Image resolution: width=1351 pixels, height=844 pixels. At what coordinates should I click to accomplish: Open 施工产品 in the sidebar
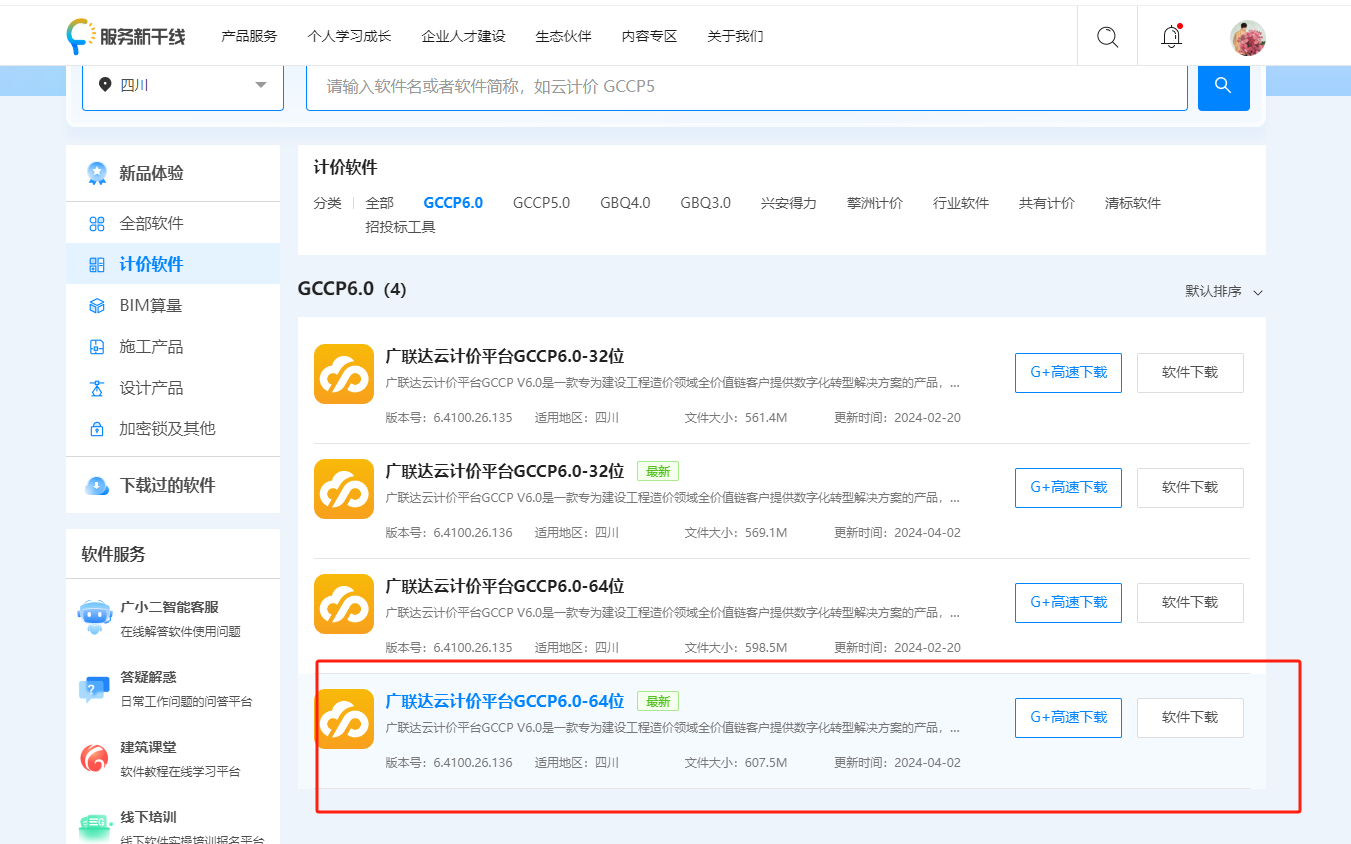pos(173,347)
